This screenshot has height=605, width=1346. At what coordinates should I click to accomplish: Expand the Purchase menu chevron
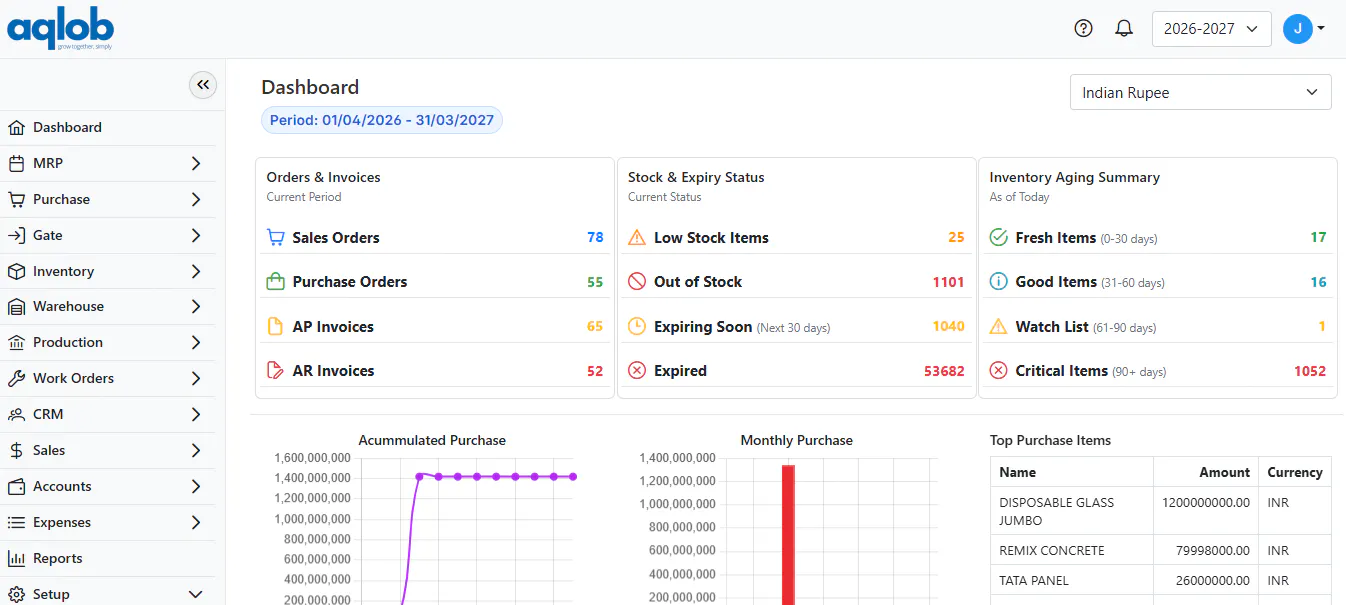point(196,199)
